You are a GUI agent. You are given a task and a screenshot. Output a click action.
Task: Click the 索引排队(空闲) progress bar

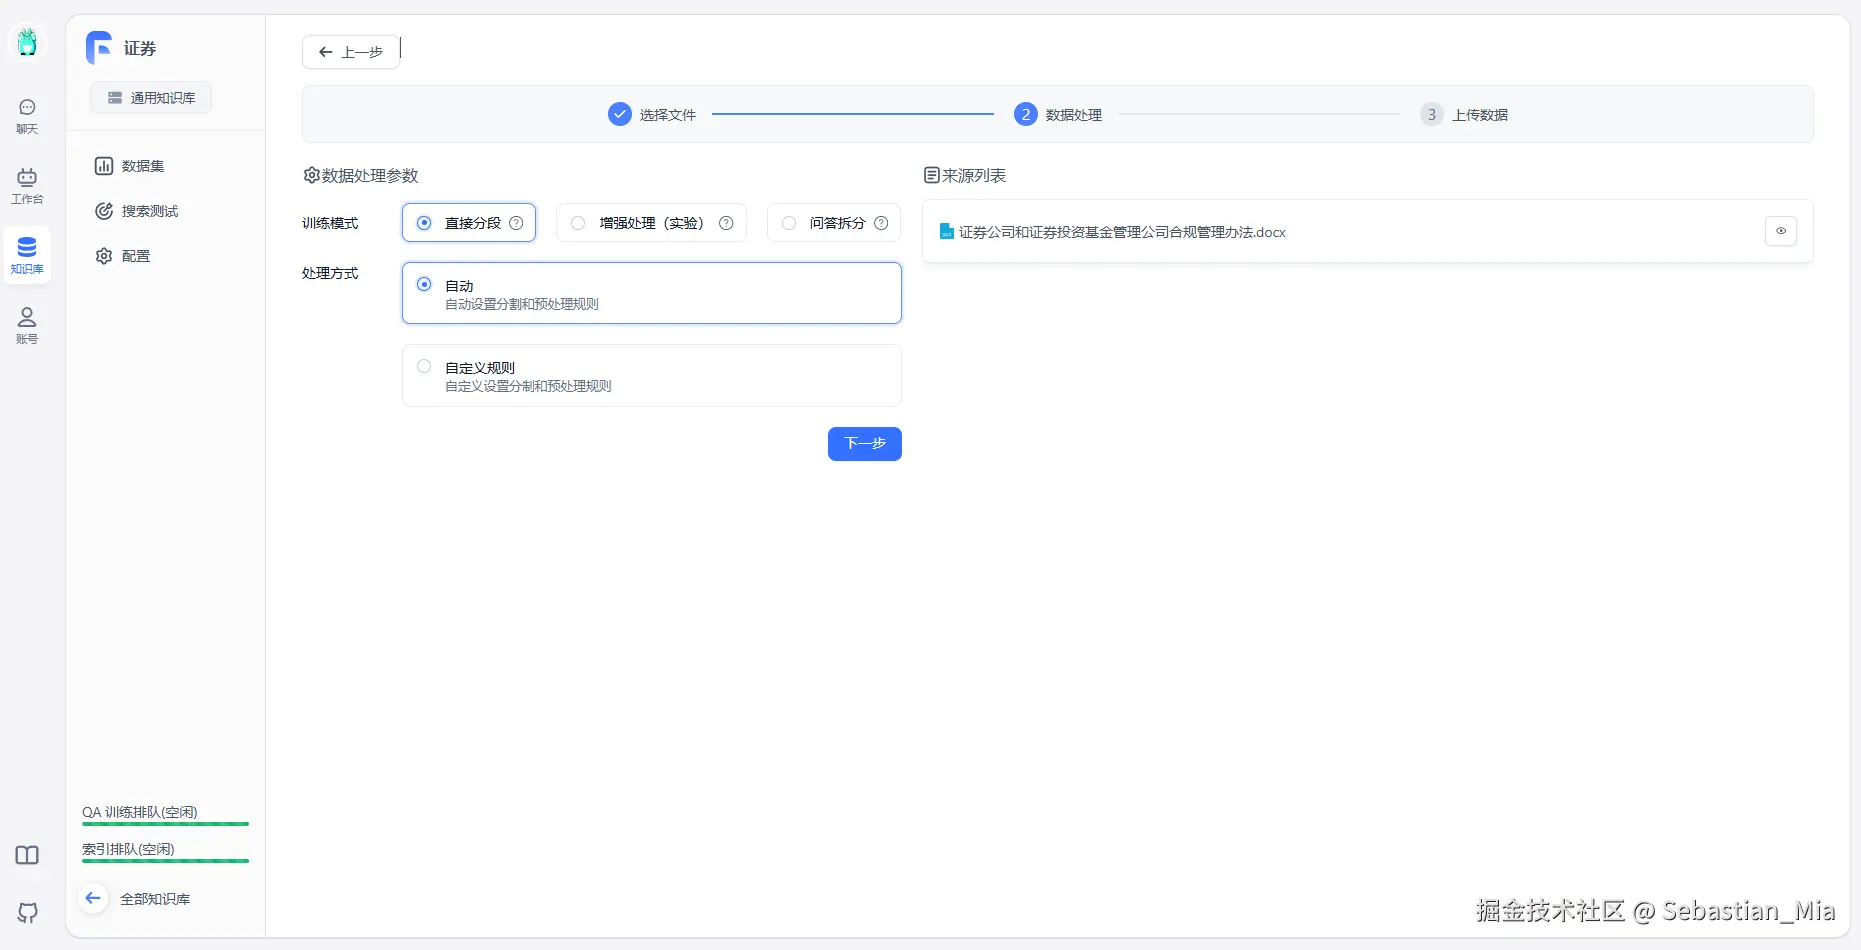click(x=166, y=861)
